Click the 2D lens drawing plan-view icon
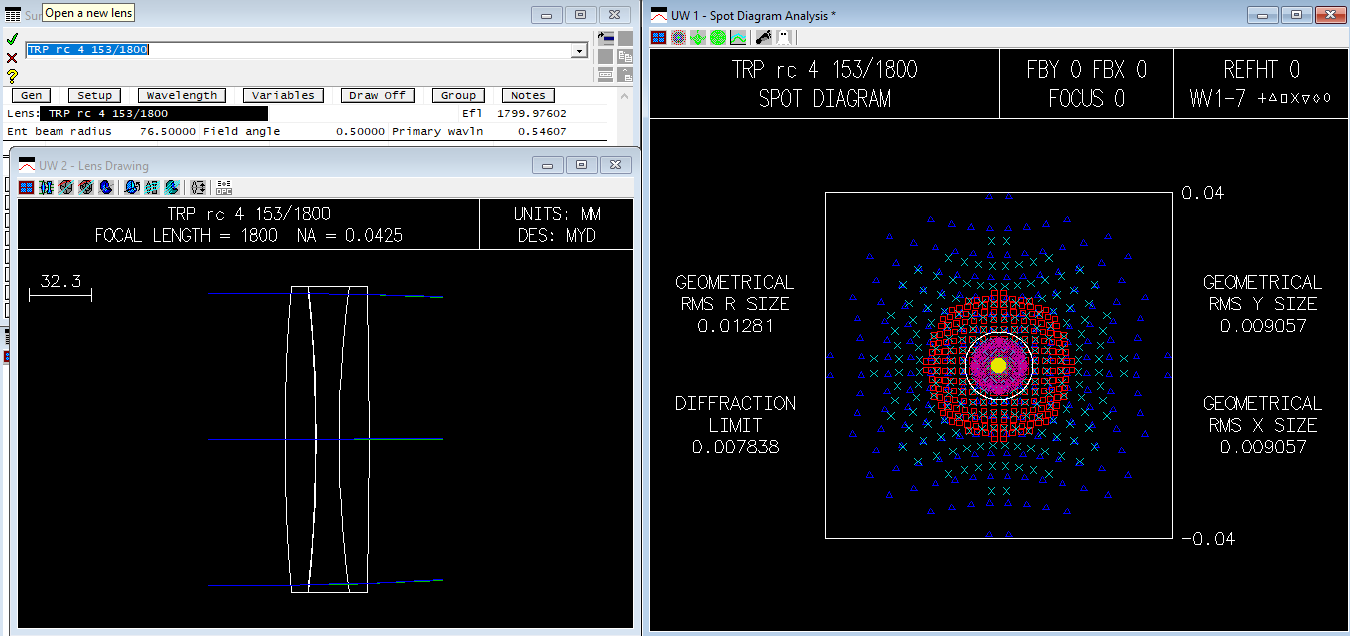The width and height of the screenshot is (1350, 636). coord(46,187)
